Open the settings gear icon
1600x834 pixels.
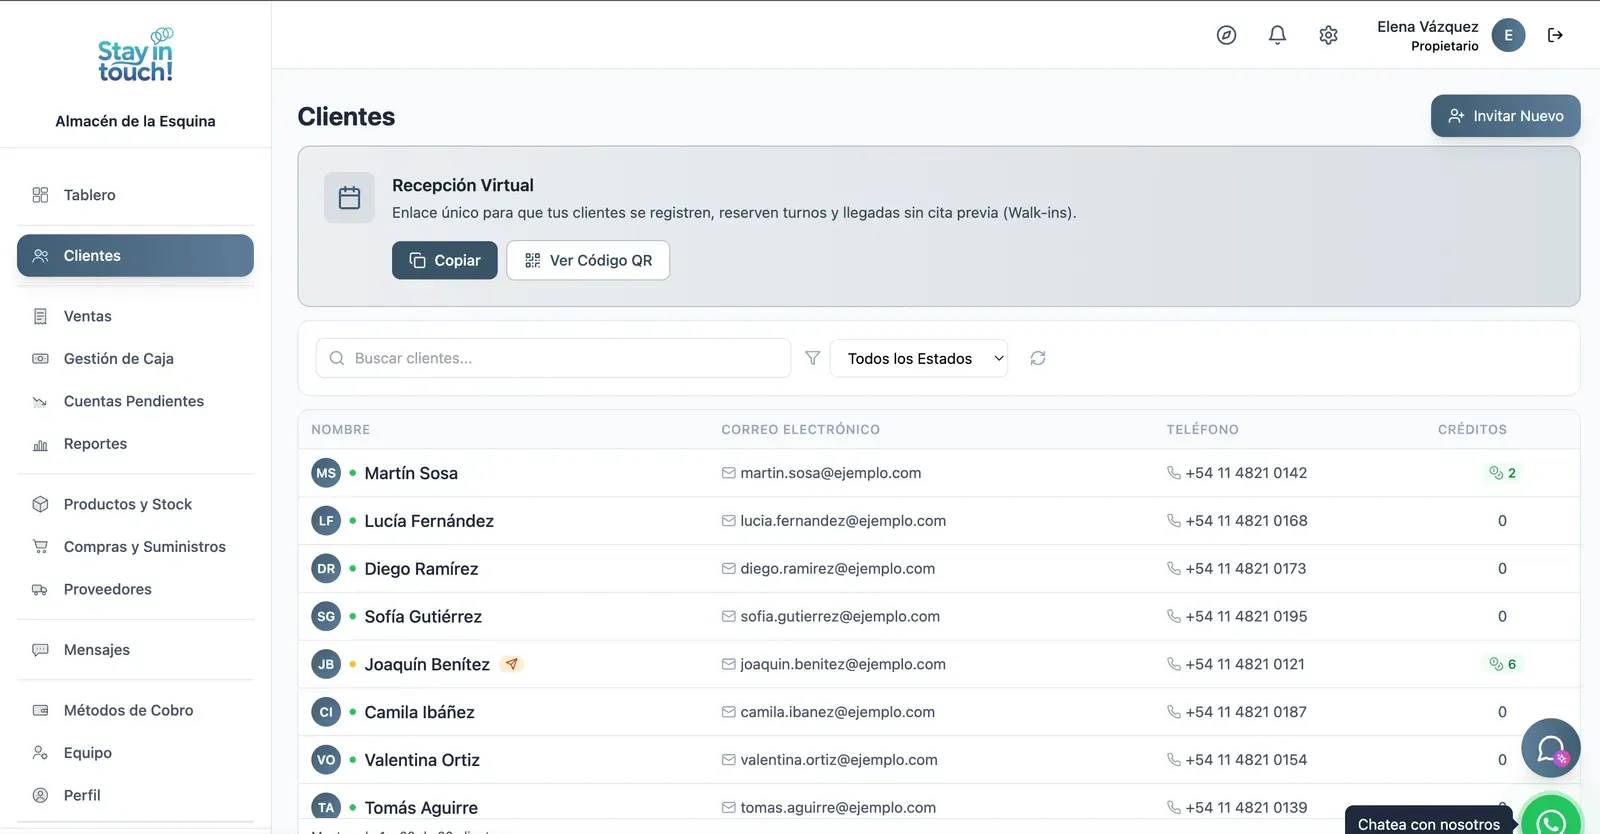coord(1328,35)
